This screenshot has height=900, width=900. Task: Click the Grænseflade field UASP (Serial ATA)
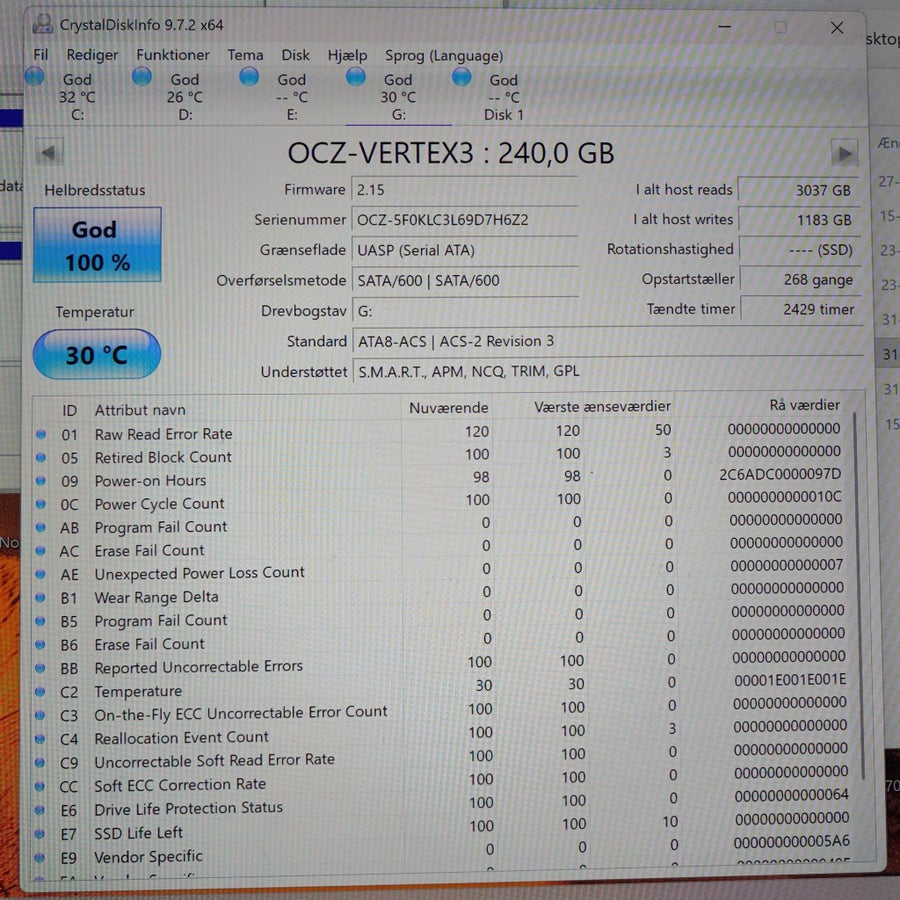point(464,250)
